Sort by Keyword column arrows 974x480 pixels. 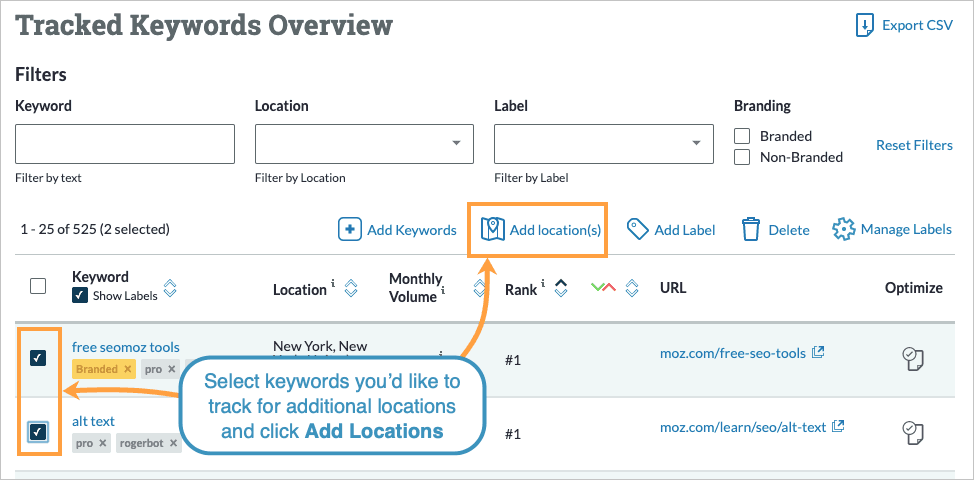170,289
